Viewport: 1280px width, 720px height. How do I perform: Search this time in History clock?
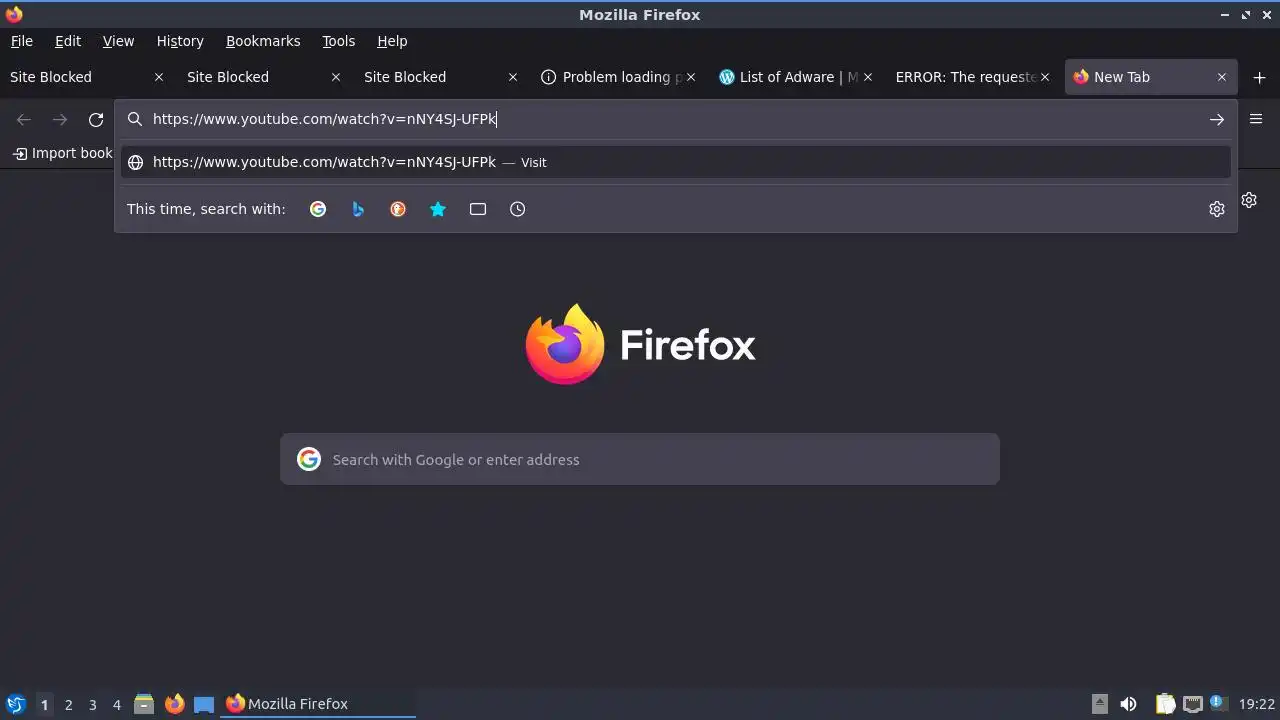click(x=518, y=209)
